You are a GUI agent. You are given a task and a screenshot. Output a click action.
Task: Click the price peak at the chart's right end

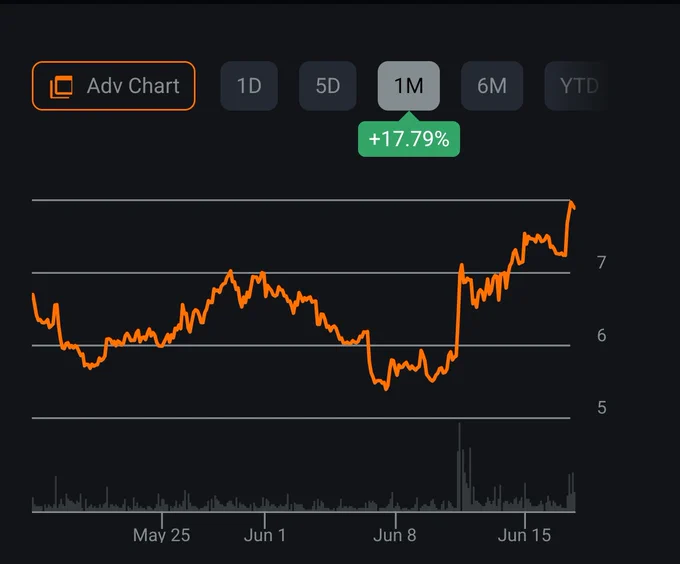point(572,204)
